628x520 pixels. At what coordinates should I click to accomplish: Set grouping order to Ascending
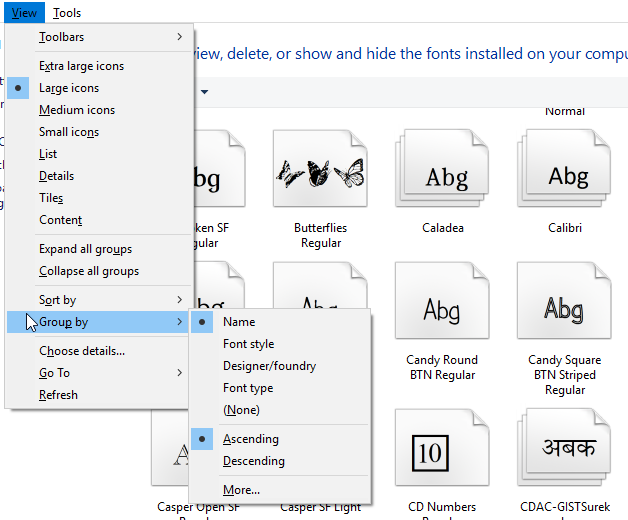[x=280, y=439]
